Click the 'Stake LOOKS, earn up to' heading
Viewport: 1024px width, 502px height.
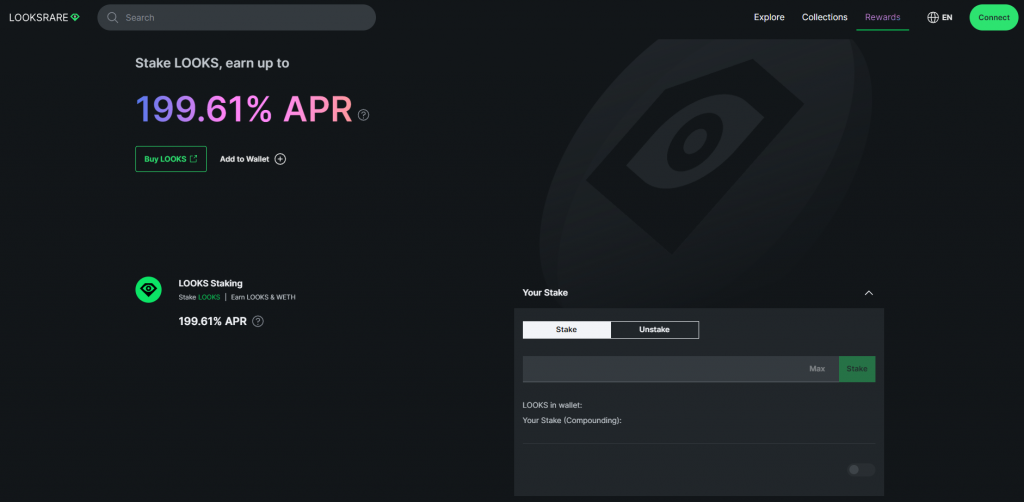(212, 63)
